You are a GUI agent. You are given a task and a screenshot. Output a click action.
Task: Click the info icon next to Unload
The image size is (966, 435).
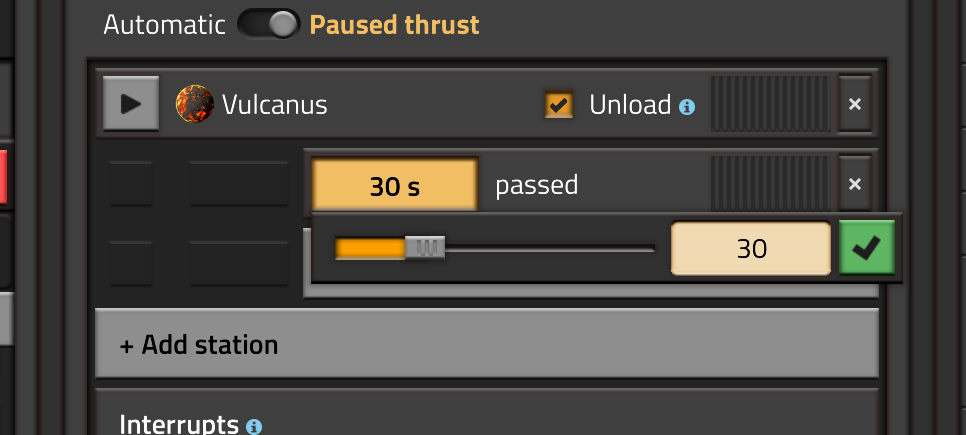pyautogui.click(x=687, y=107)
